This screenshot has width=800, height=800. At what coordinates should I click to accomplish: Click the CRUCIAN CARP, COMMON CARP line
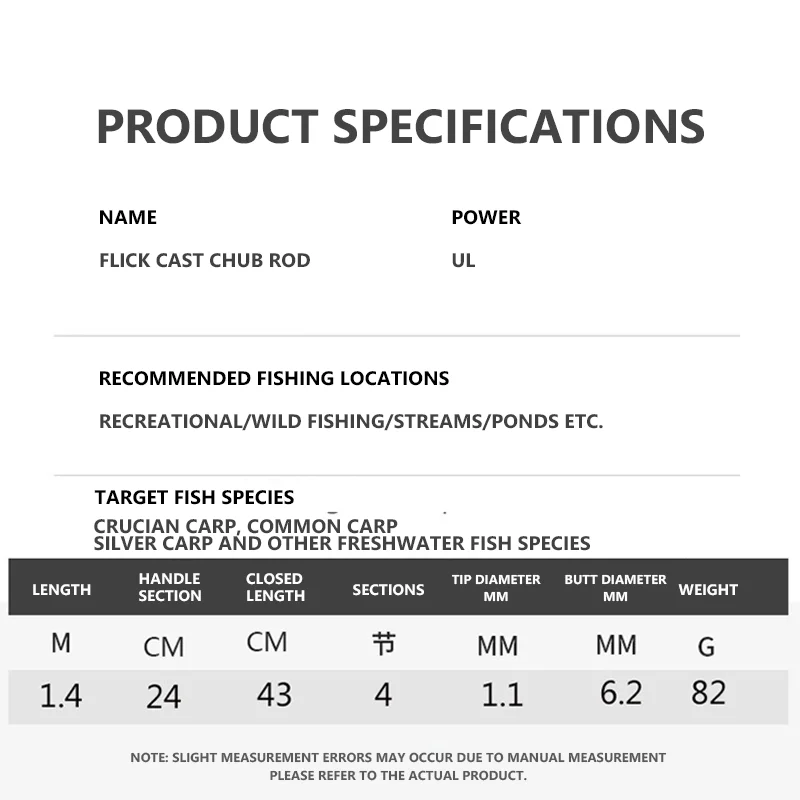pos(246,526)
